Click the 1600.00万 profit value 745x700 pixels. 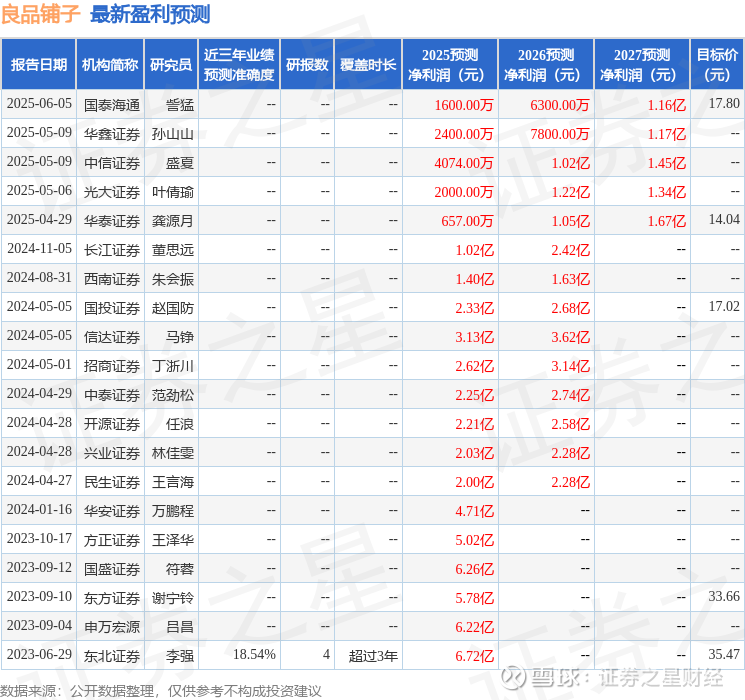[x=464, y=105]
